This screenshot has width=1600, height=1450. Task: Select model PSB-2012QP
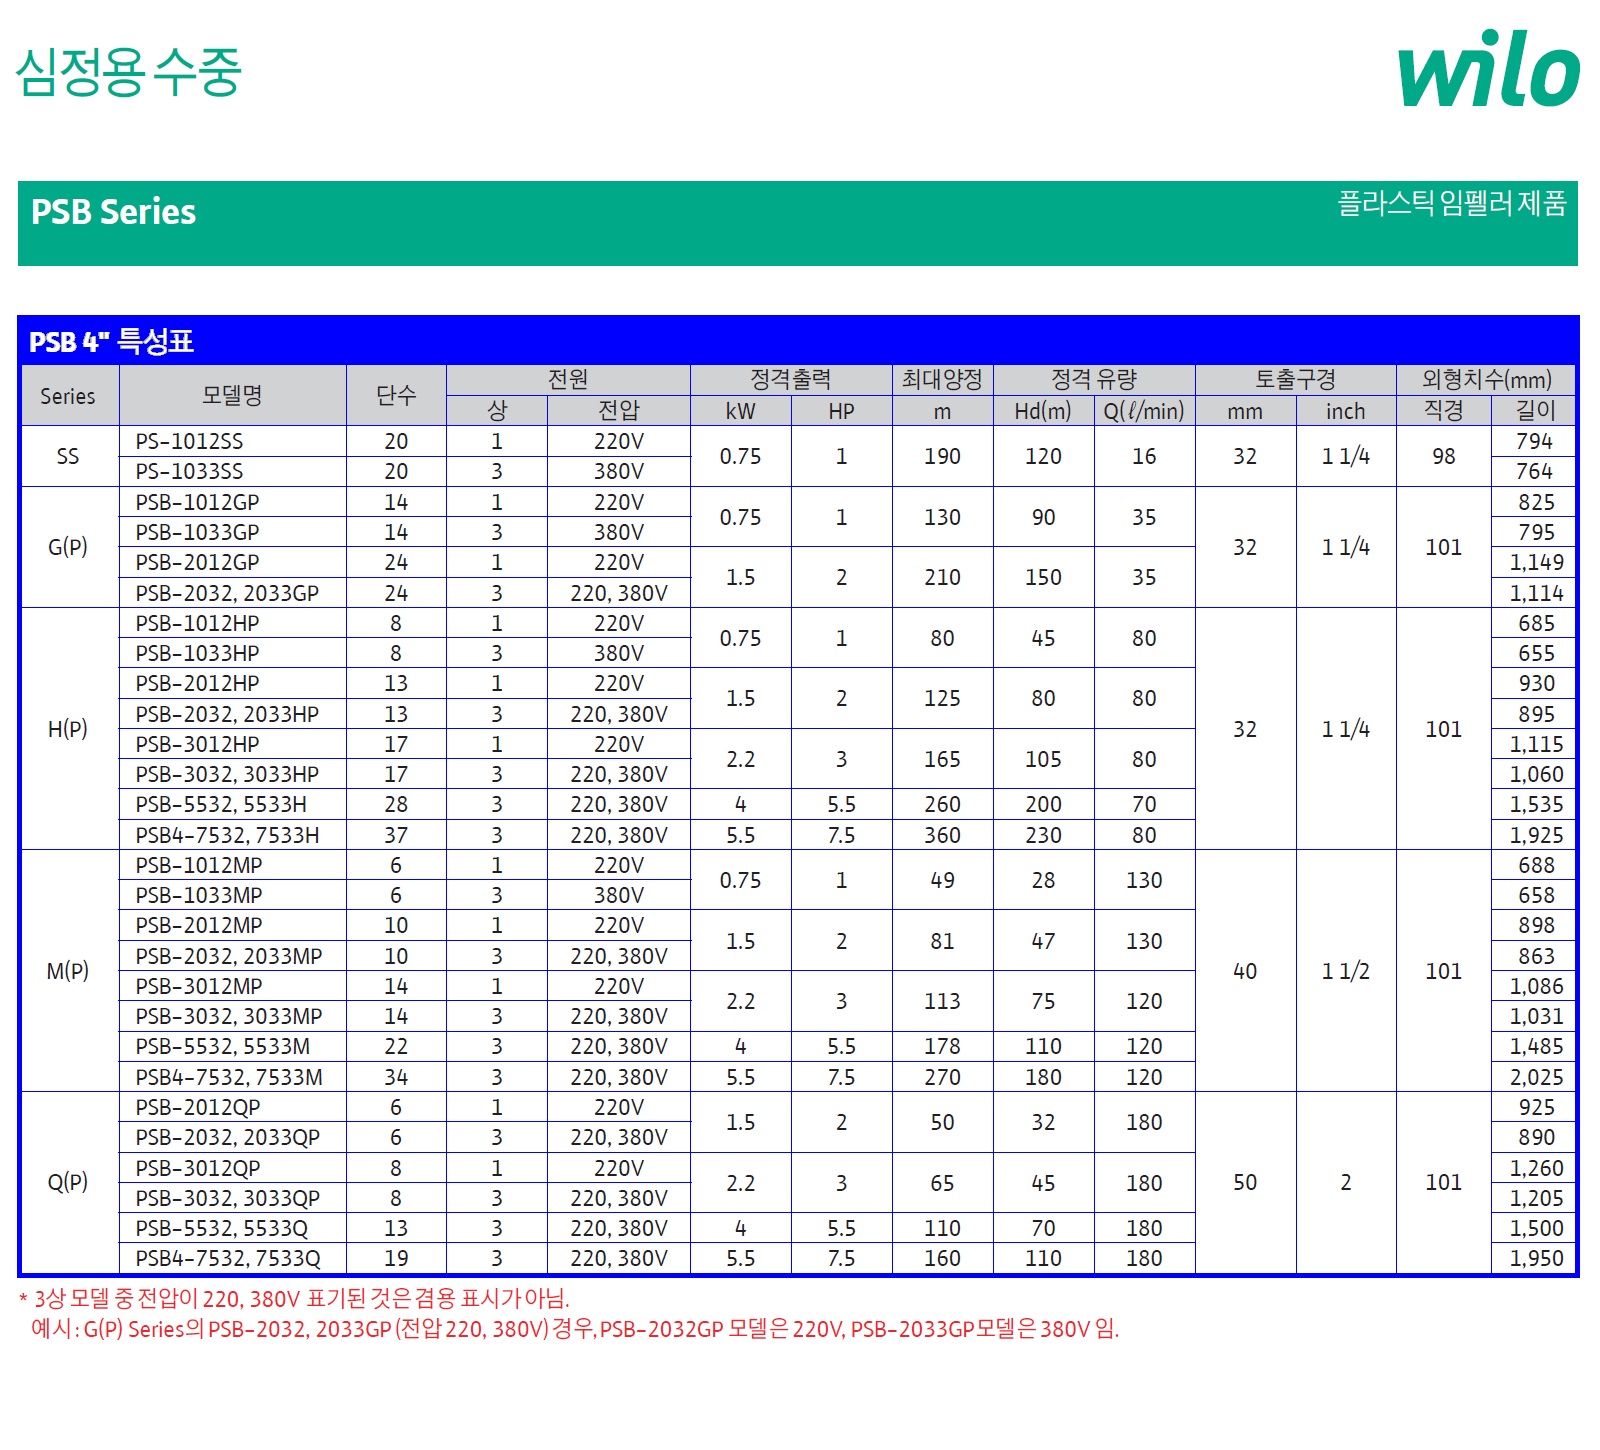click(198, 1107)
